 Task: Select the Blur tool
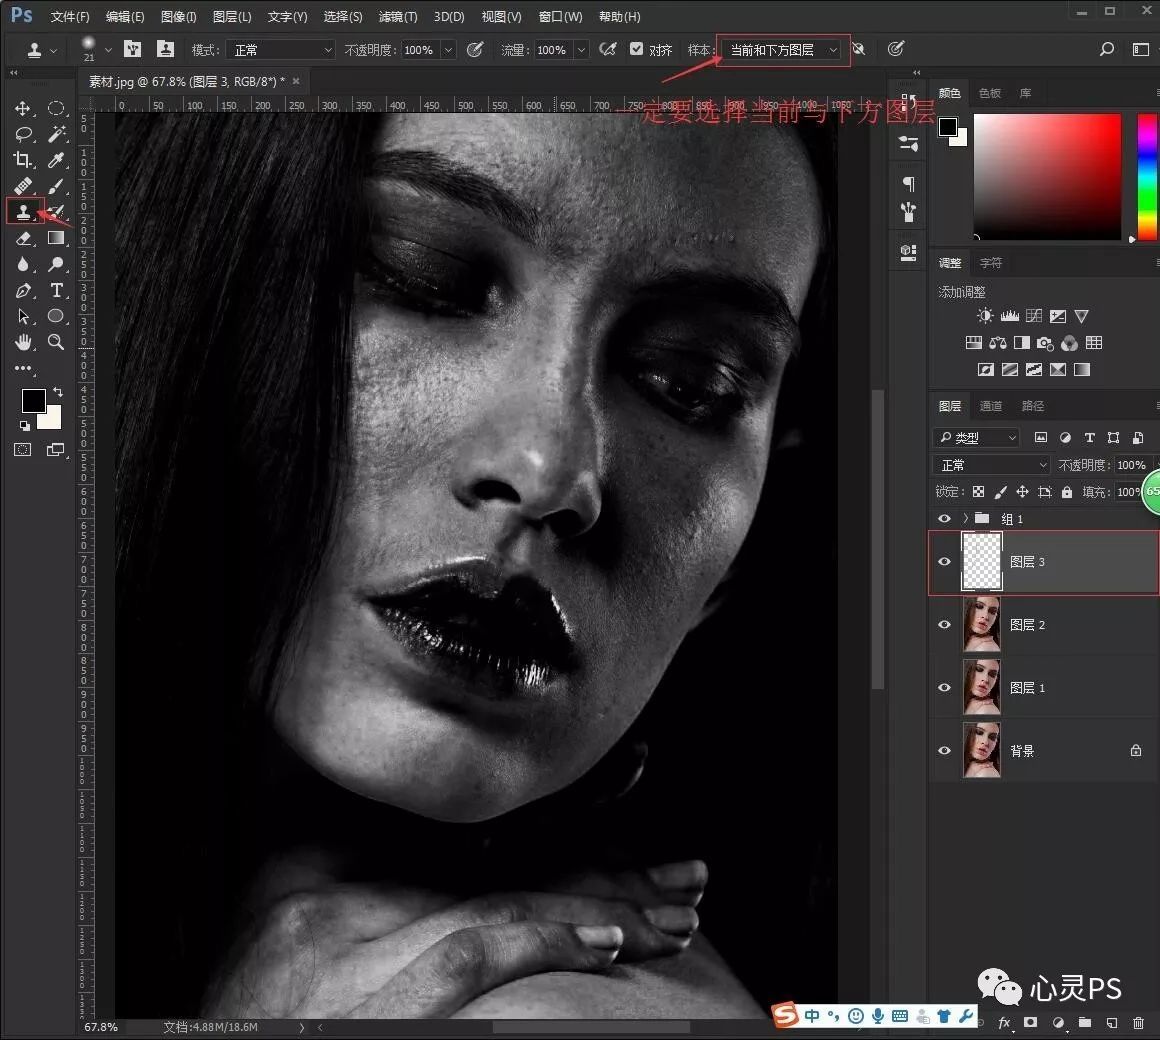tap(23, 264)
